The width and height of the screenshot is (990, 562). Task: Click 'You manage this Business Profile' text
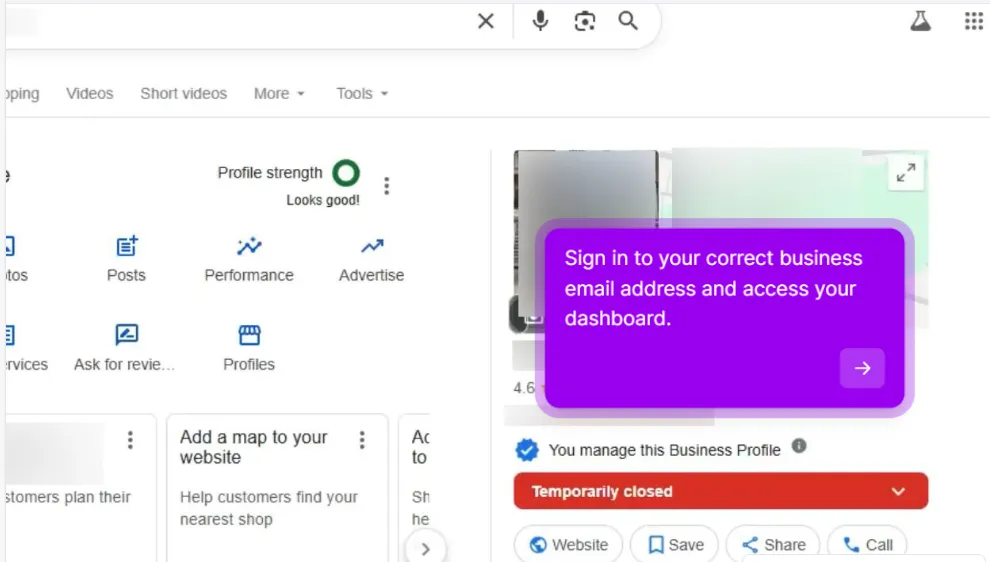[x=664, y=450]
